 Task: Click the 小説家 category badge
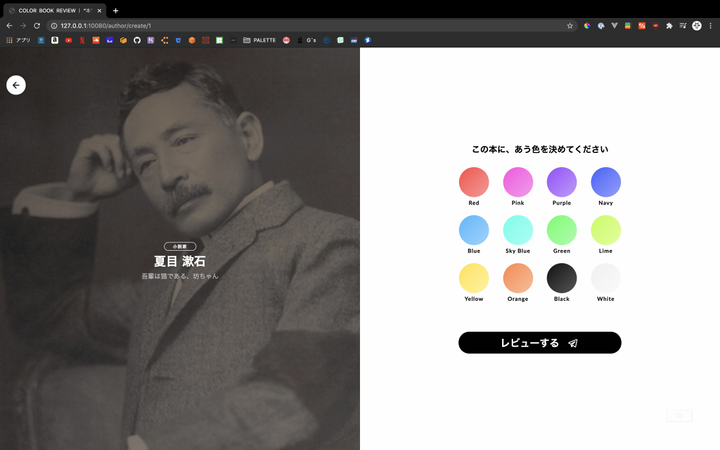[x=180, y=246]
